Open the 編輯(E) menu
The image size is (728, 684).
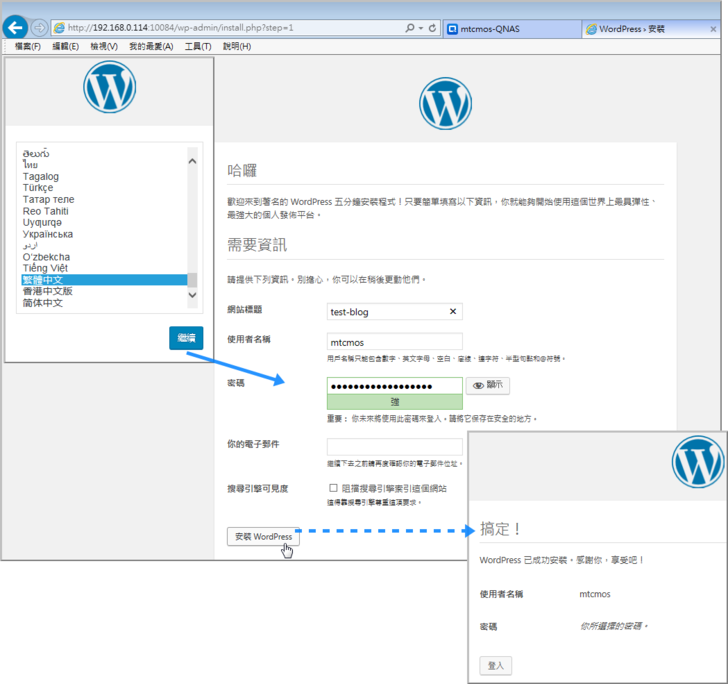tap(65, 46)
